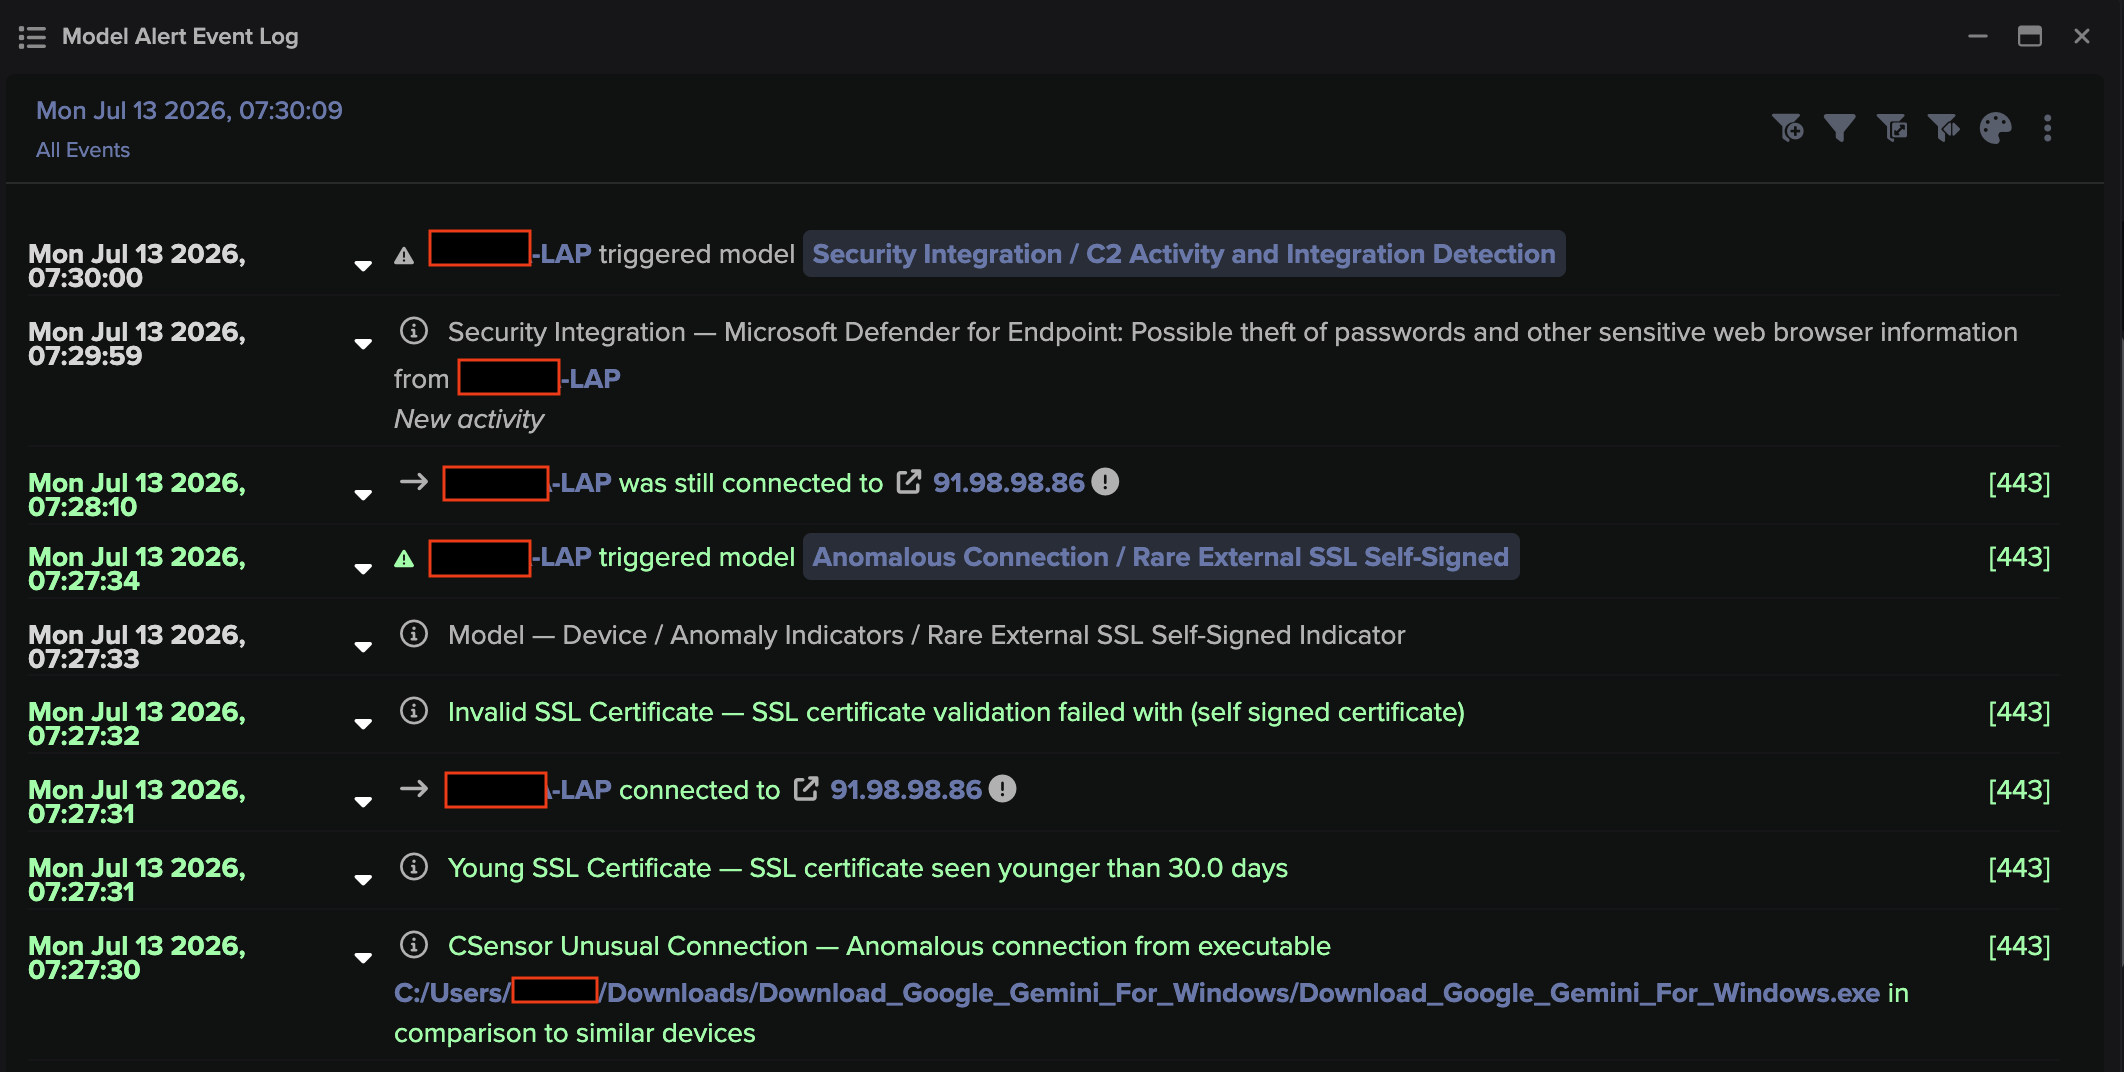2124x1072 pixels.
Task: Click timestamp Mon Jul 13 2026, 07:27:32
Action: [x=137, y=724]
